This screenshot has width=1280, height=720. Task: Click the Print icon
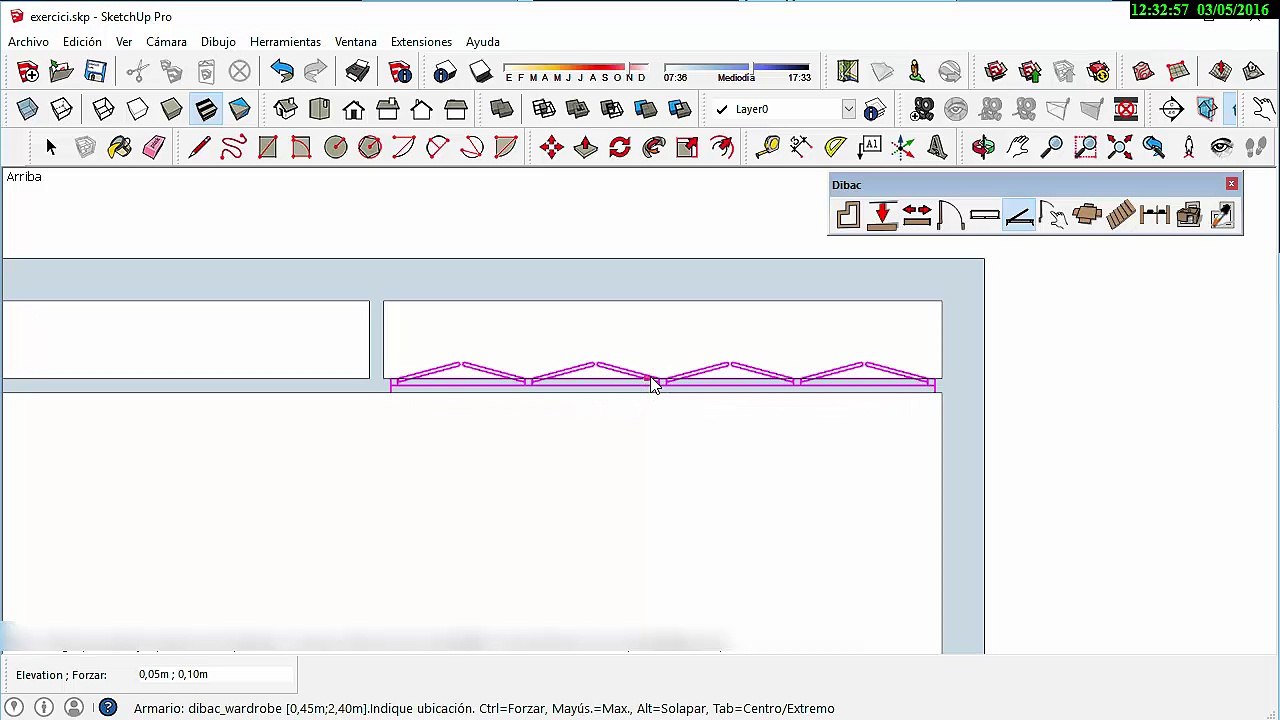click(x=358, y=72)
